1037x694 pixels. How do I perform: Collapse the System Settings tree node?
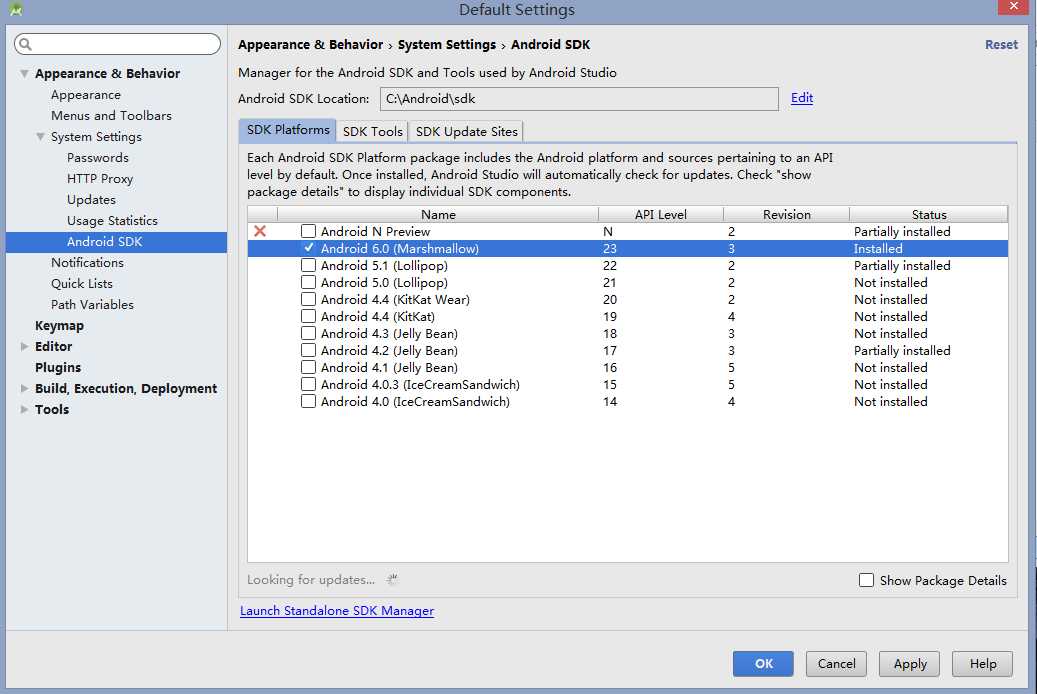[x=40, y=136]
